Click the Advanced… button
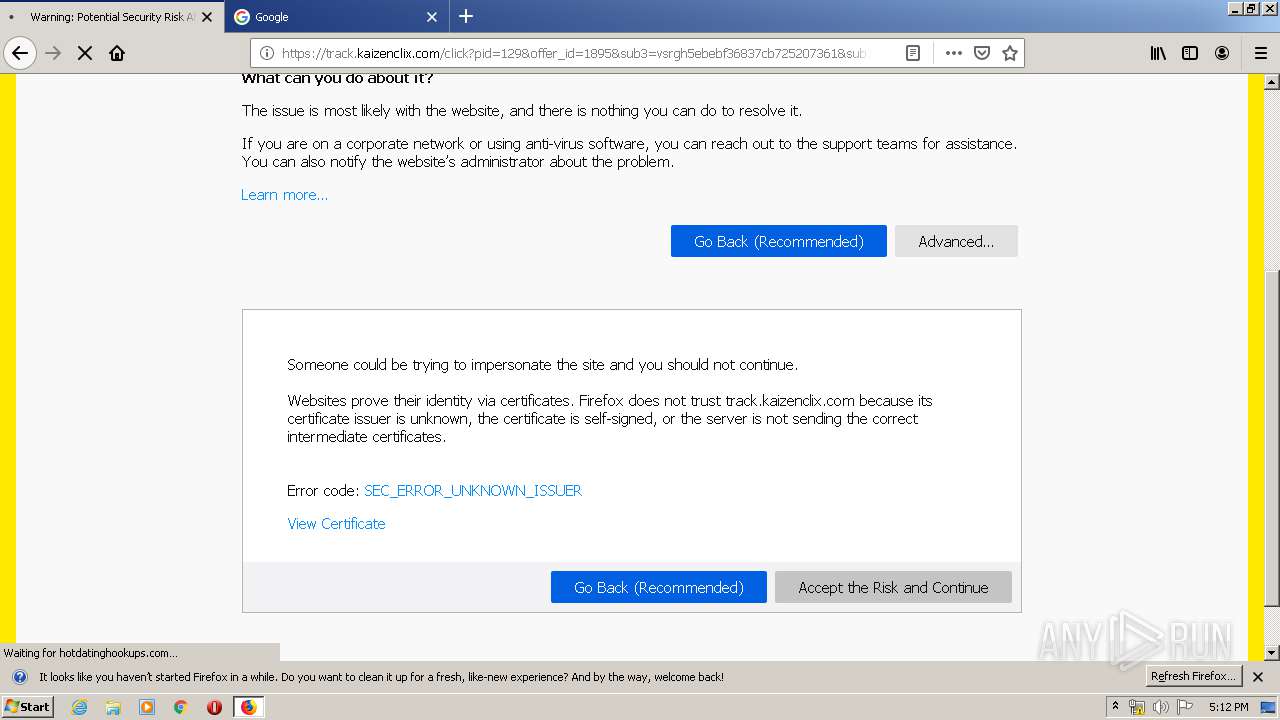 coord(956,241)
